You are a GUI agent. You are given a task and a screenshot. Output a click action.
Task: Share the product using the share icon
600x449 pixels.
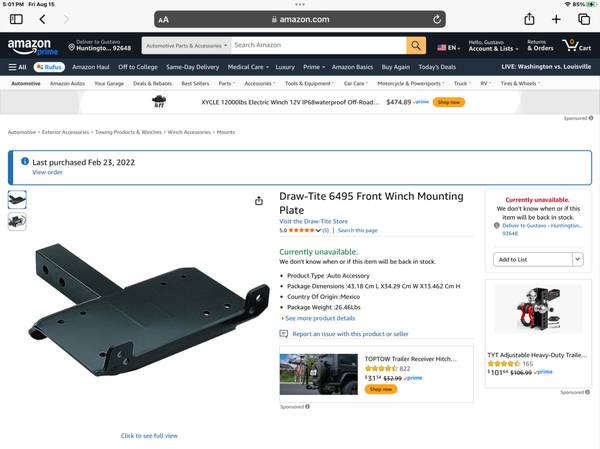pyautogui.click(x=259, y=200)
